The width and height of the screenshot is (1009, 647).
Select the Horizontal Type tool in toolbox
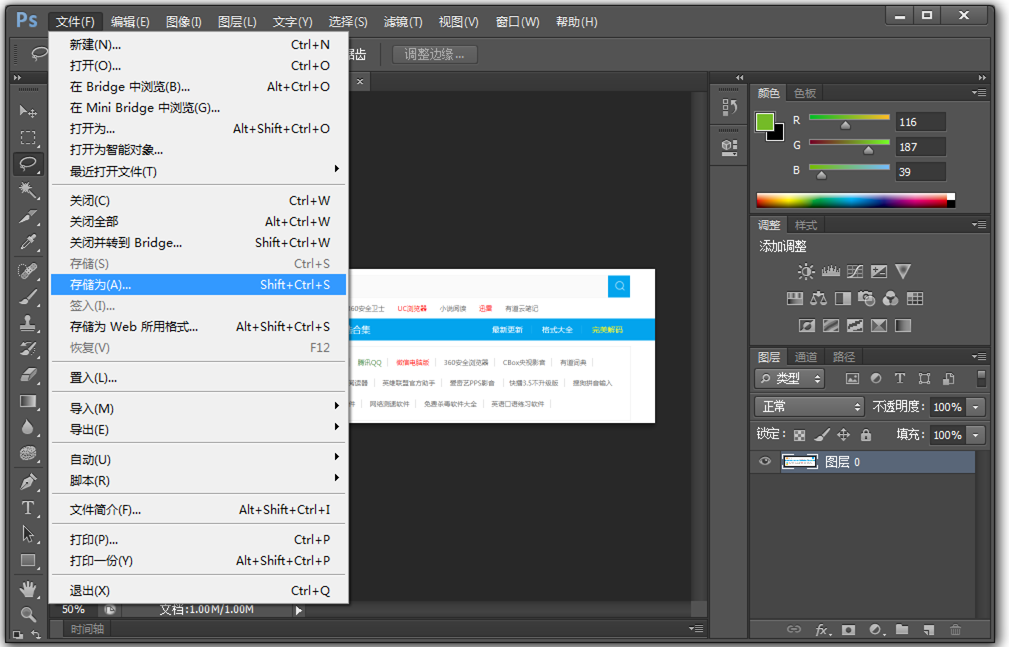pos(28,508)
